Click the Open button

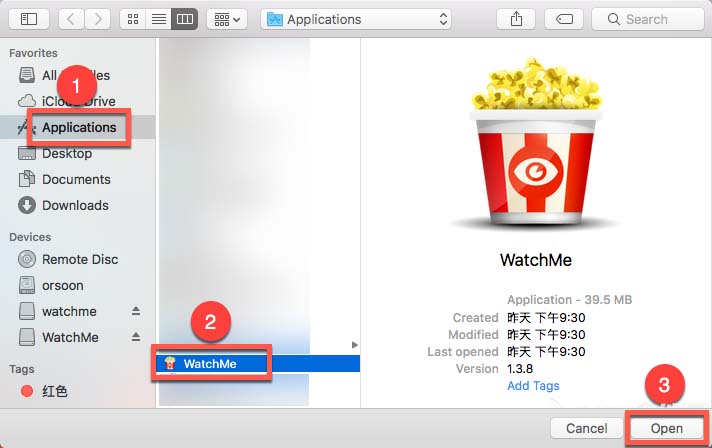click(667, 428)
